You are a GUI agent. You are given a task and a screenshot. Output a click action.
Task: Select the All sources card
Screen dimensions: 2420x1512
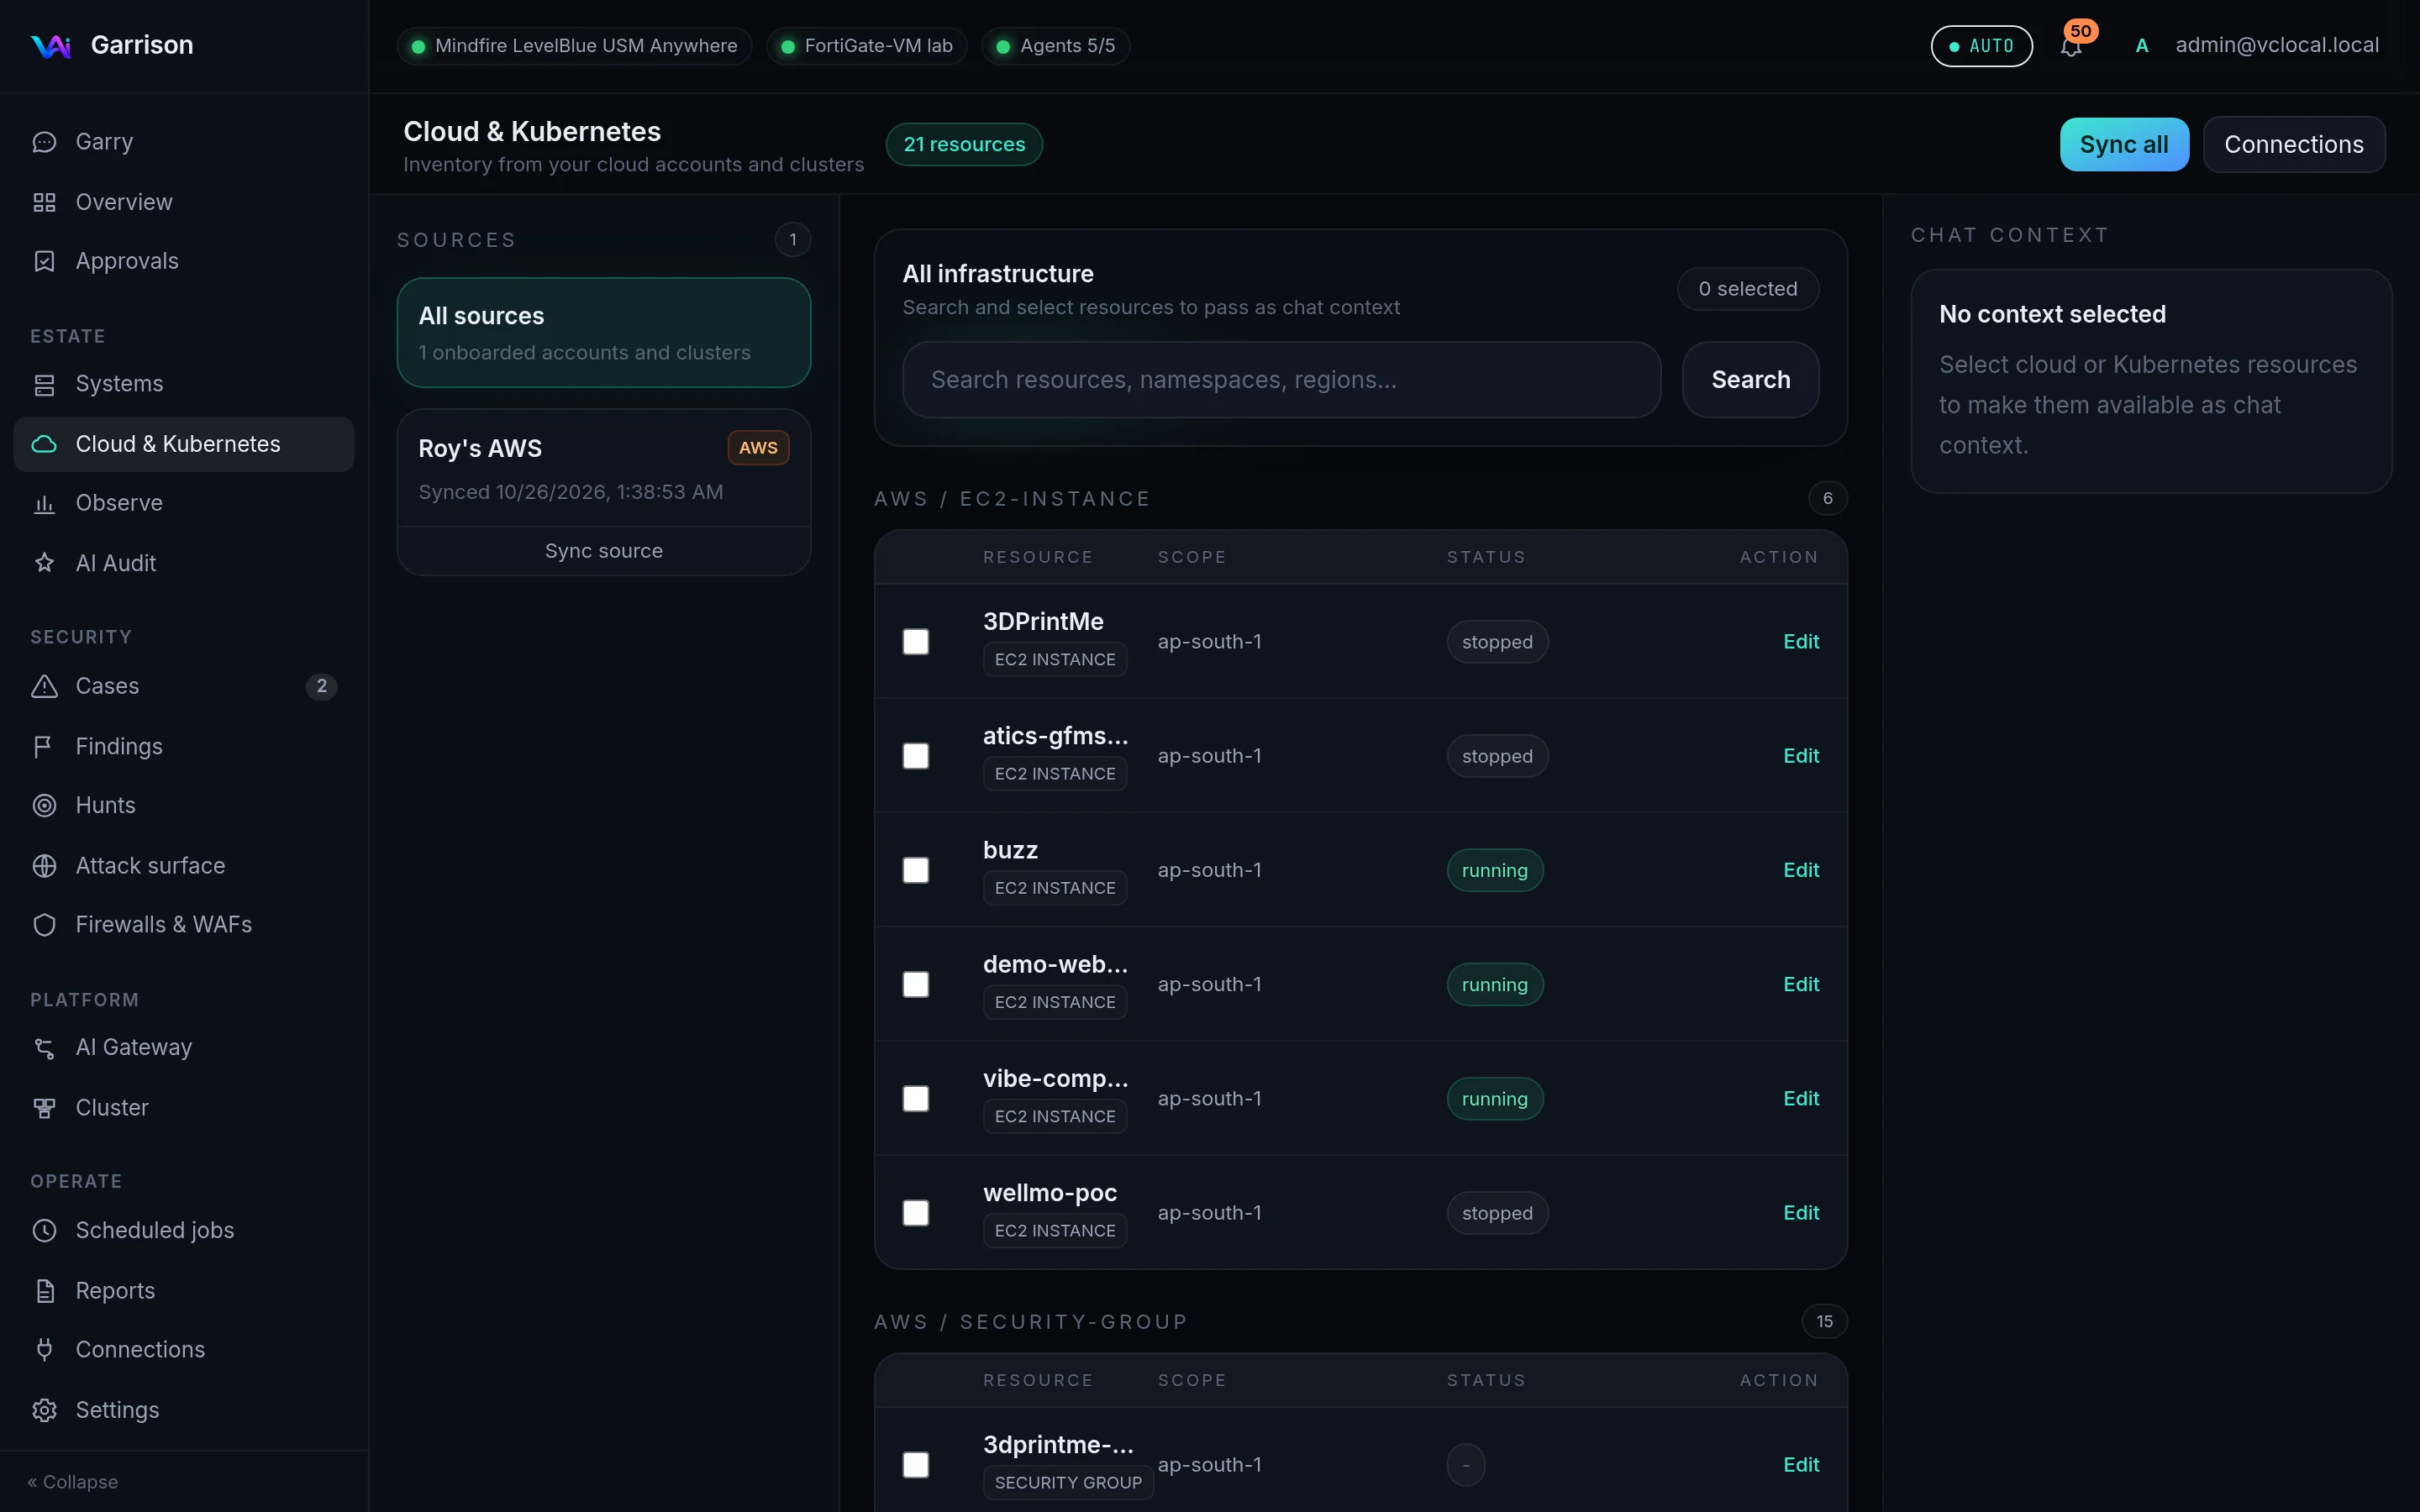click(x=604, y=333)
